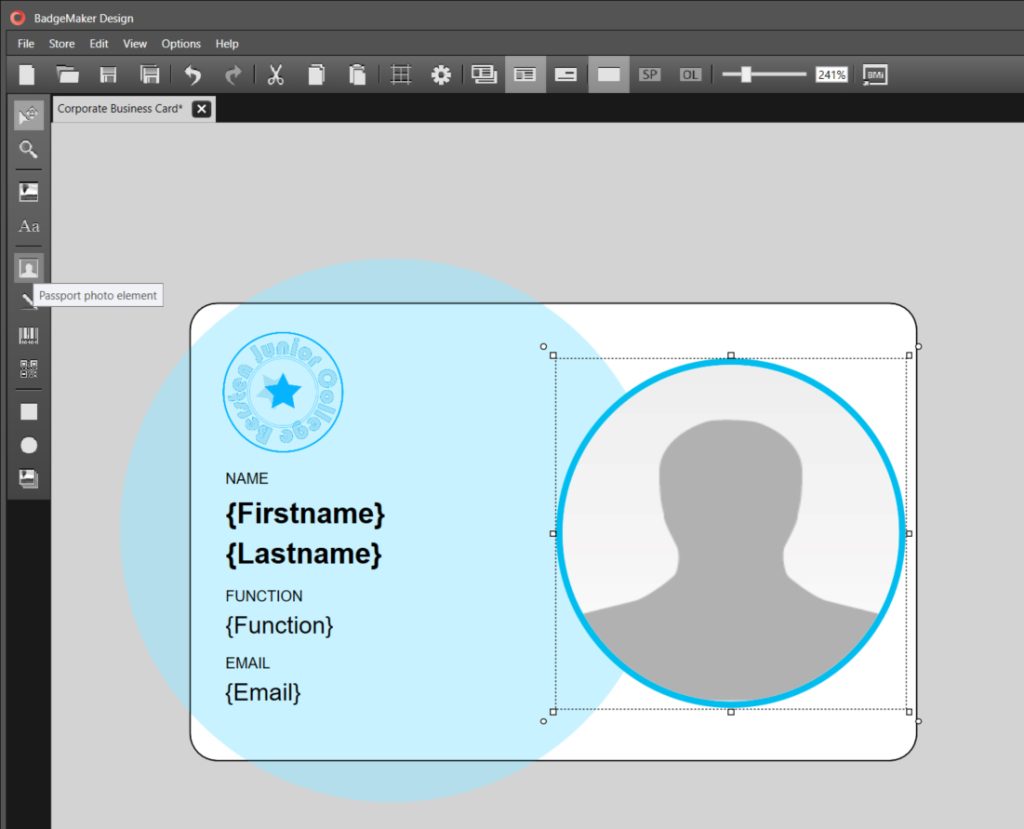Screen dimensions: 1024x829
Task: Select the Passport photo element tool
Action: [x=27, y=267]
